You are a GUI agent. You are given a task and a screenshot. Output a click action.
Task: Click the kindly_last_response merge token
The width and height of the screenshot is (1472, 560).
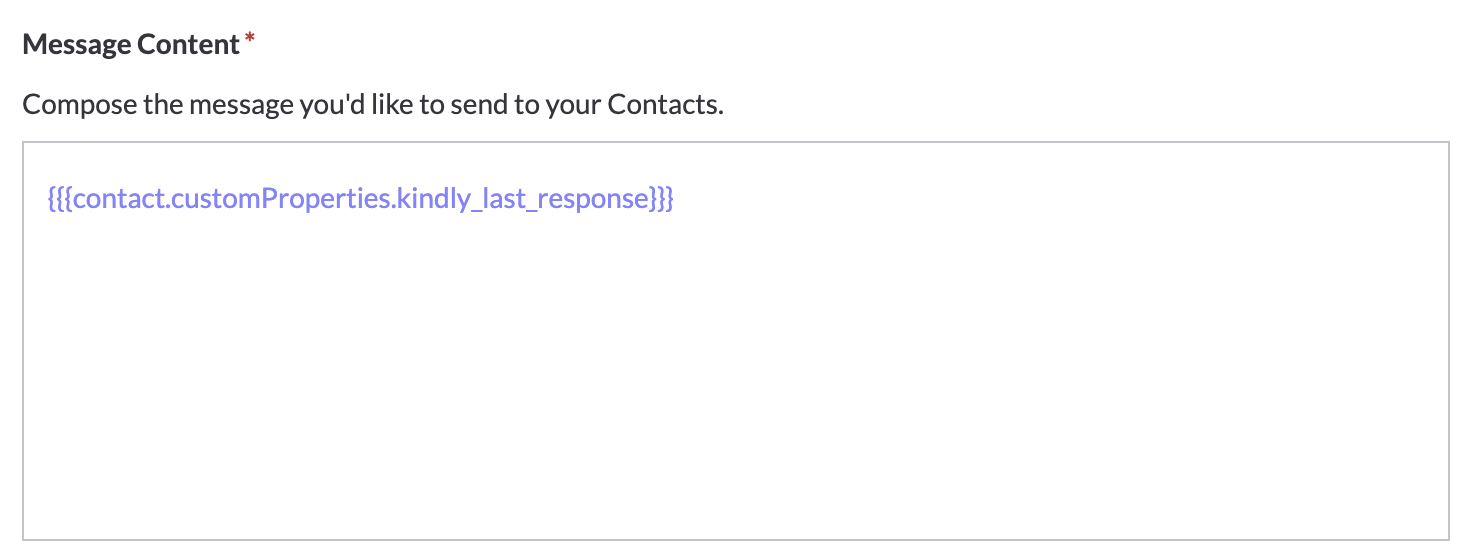click(x=361, y=199)
